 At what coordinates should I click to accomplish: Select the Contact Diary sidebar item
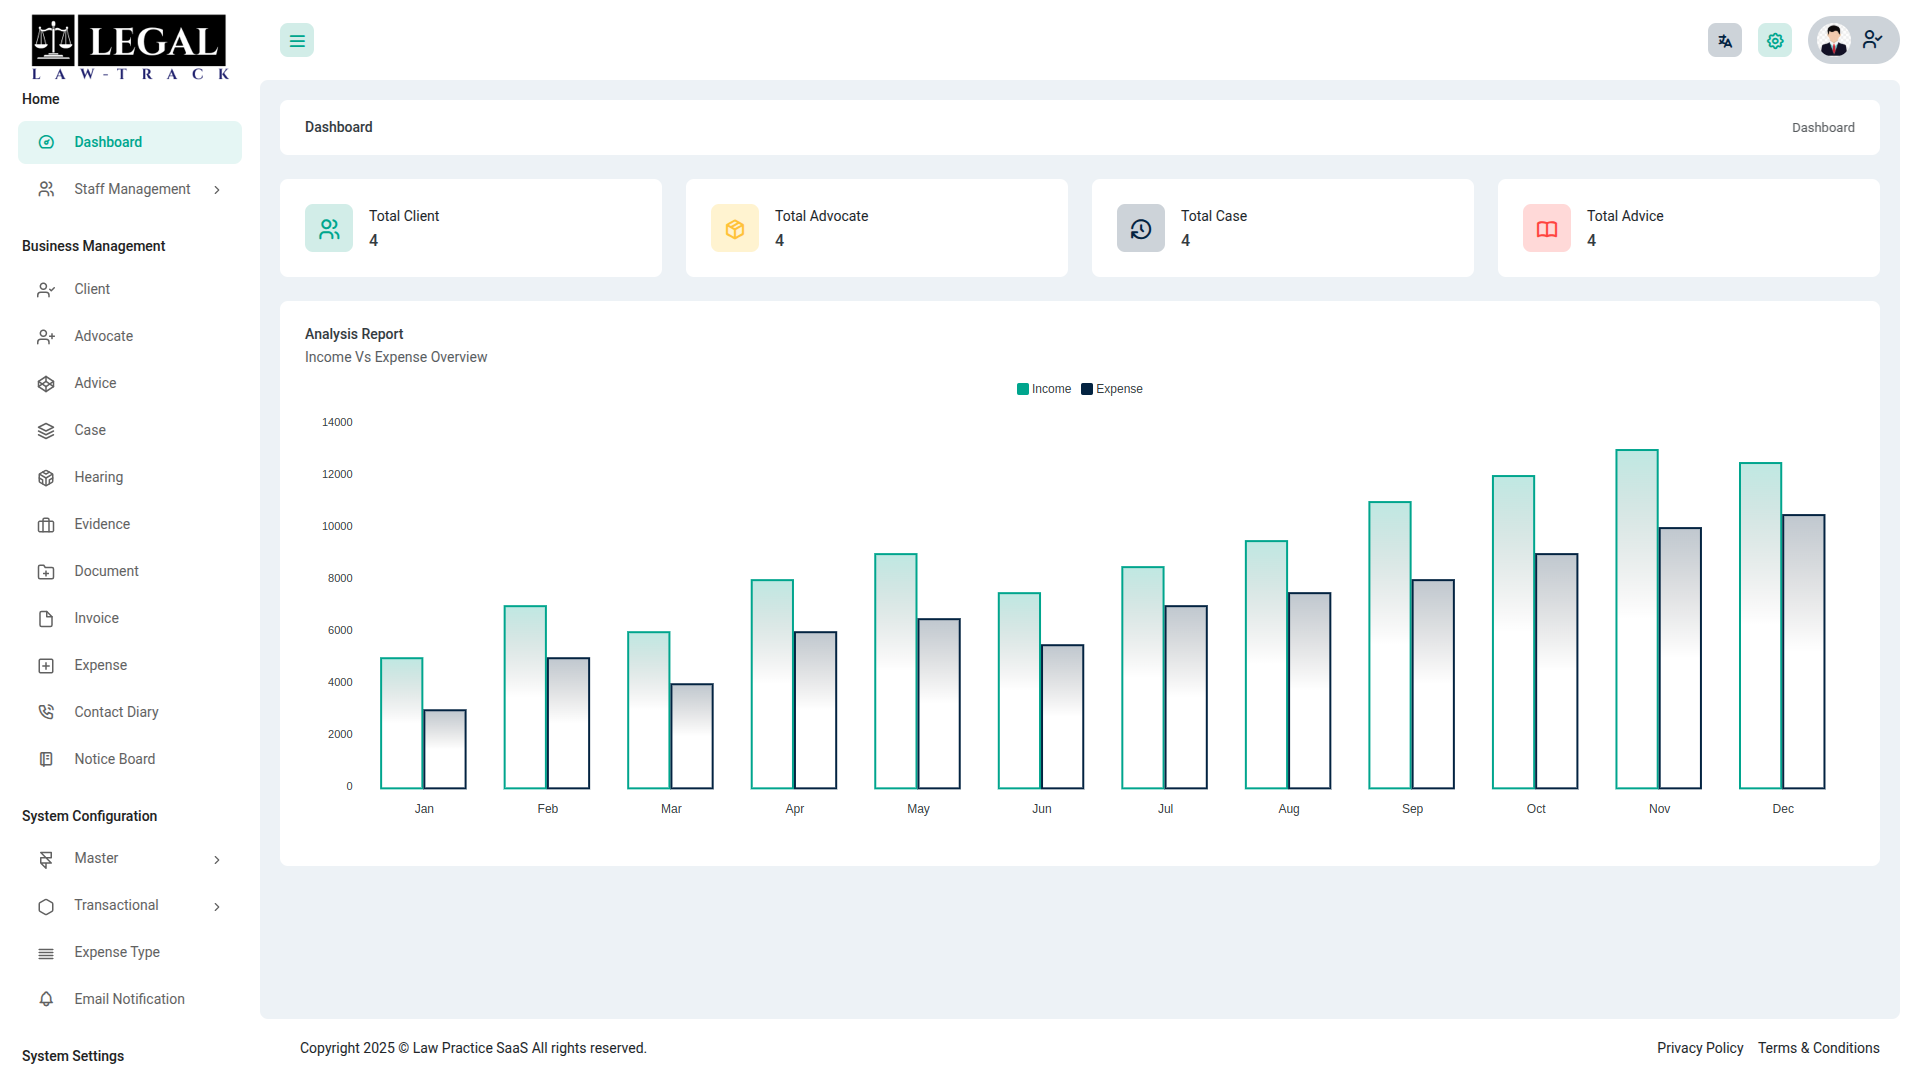pos(130,712)
